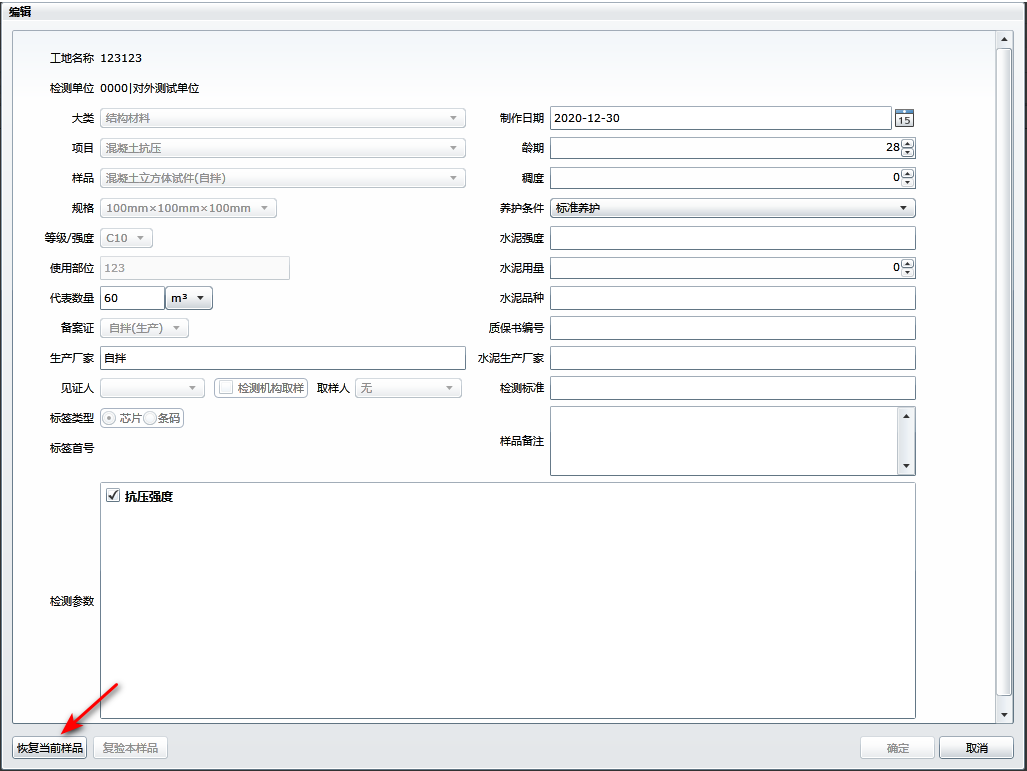Image resolution: width=1027 pixels, height=771 pixels.
Task: Click the 生产厂家 text field
Action: [283, 358]
